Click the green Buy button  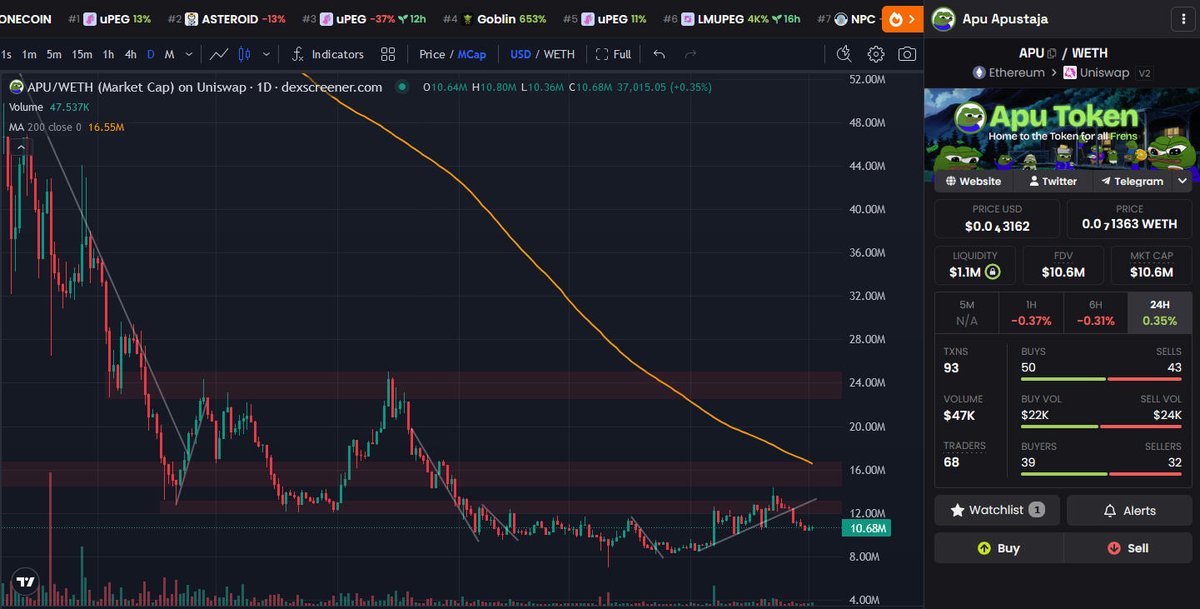pos(998,548)
